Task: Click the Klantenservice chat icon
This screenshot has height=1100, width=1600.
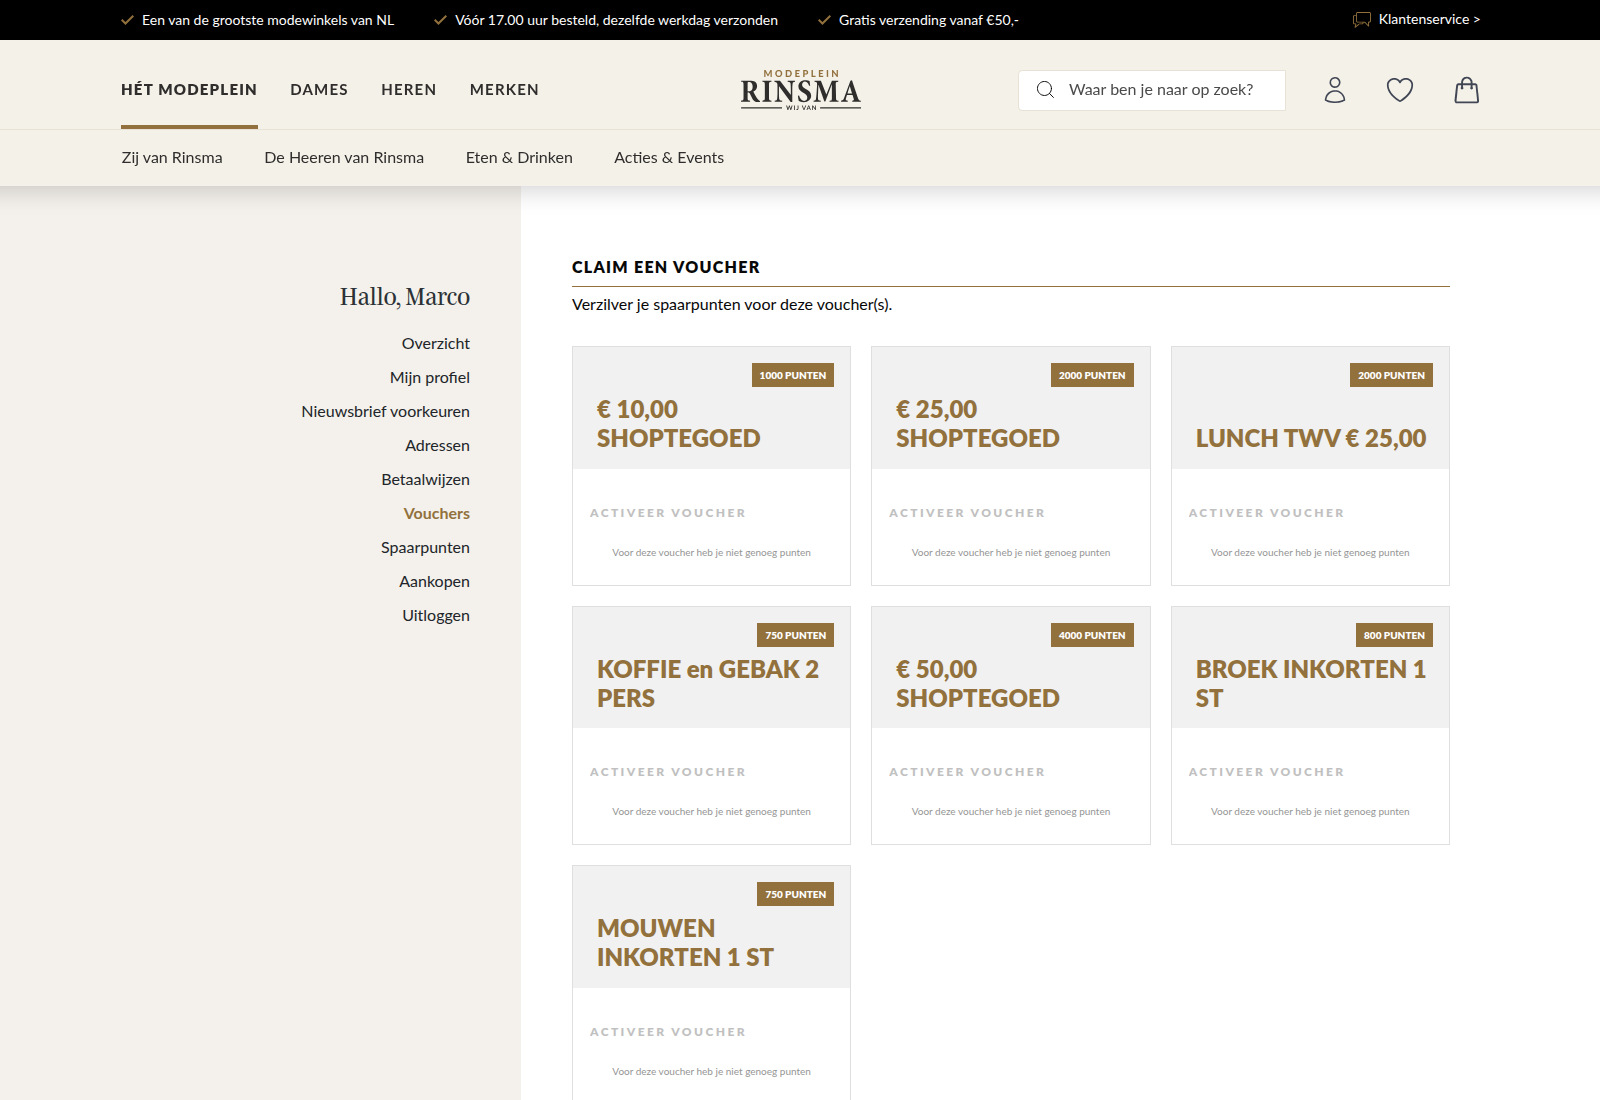Action: (x=1361, y=20)
